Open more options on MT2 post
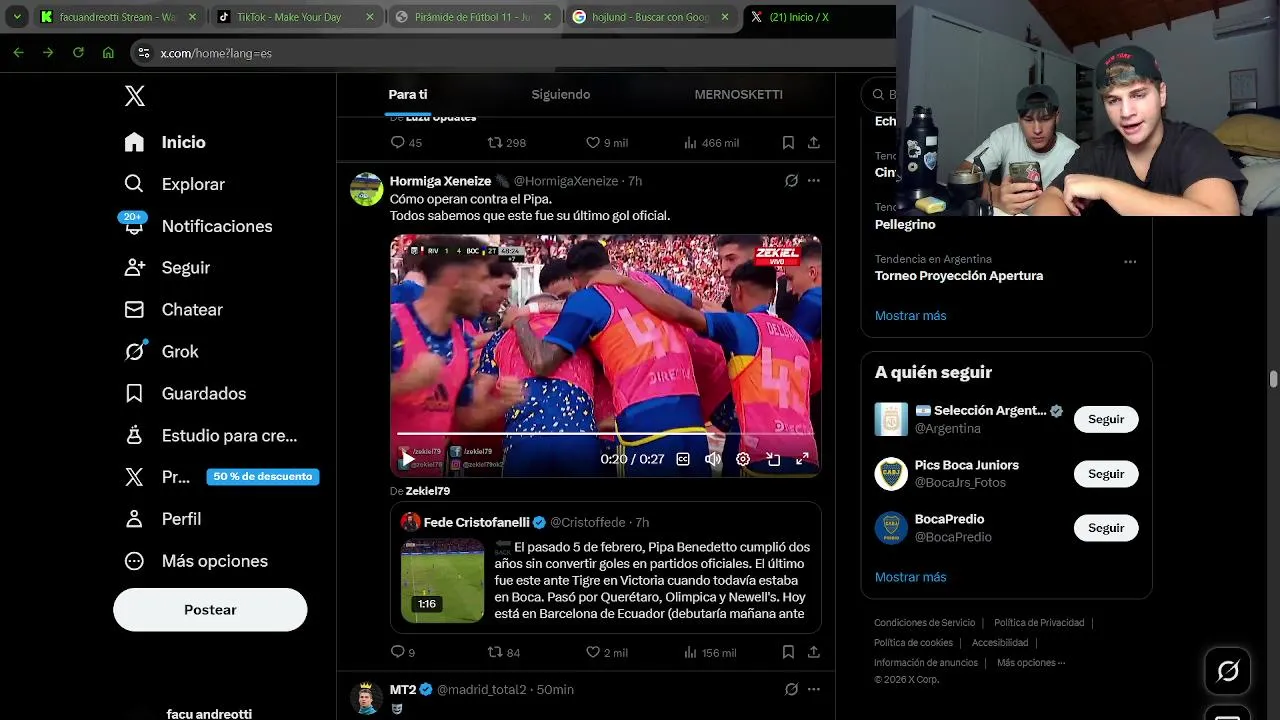 814,689
